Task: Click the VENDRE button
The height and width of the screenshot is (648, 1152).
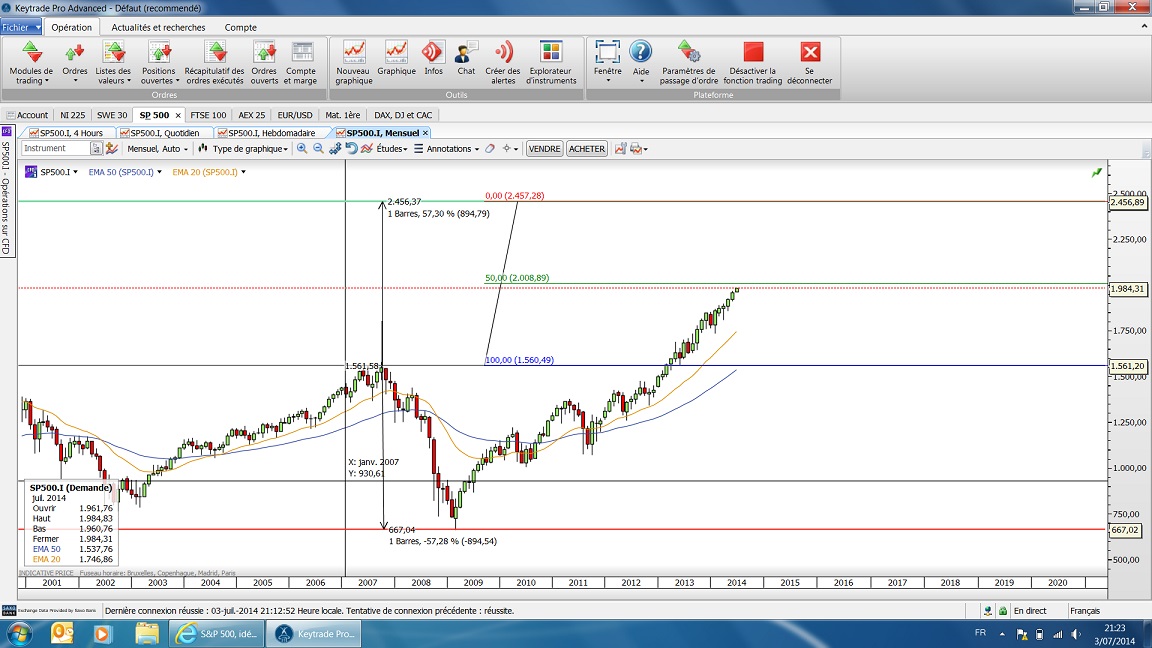Action: [544, 148]
